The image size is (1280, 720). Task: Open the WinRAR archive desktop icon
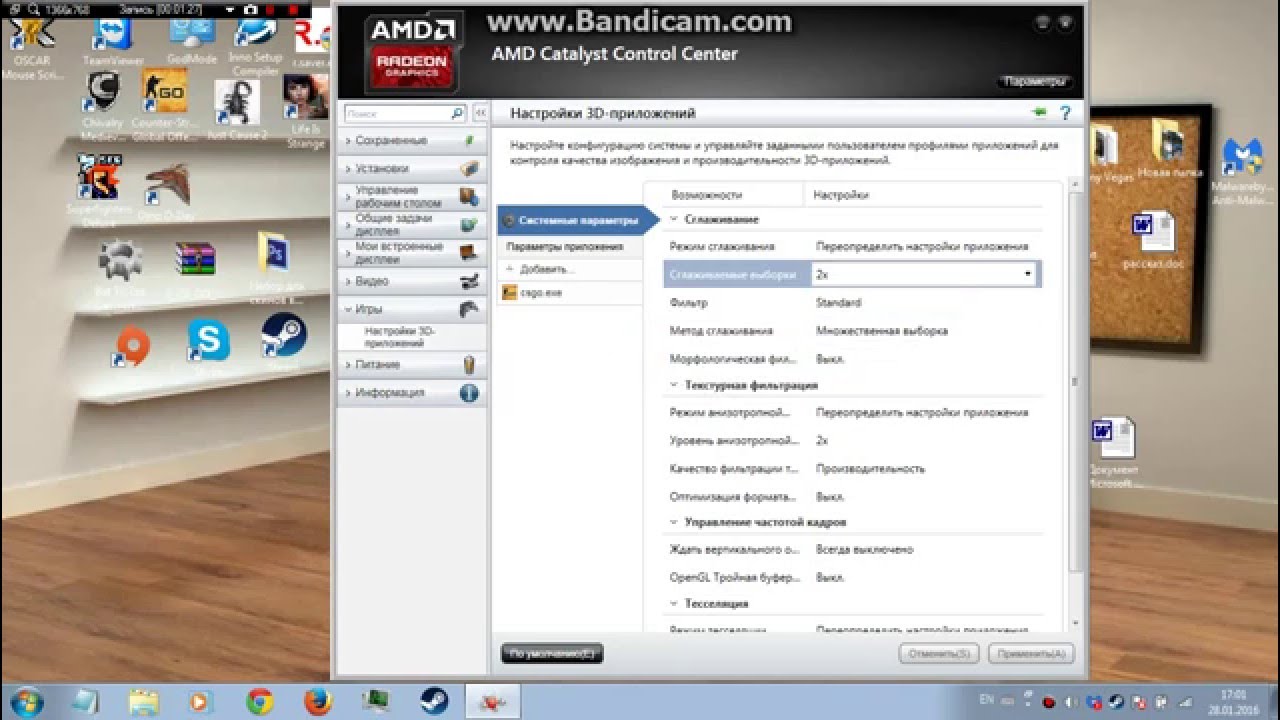(x=195, y=266)
